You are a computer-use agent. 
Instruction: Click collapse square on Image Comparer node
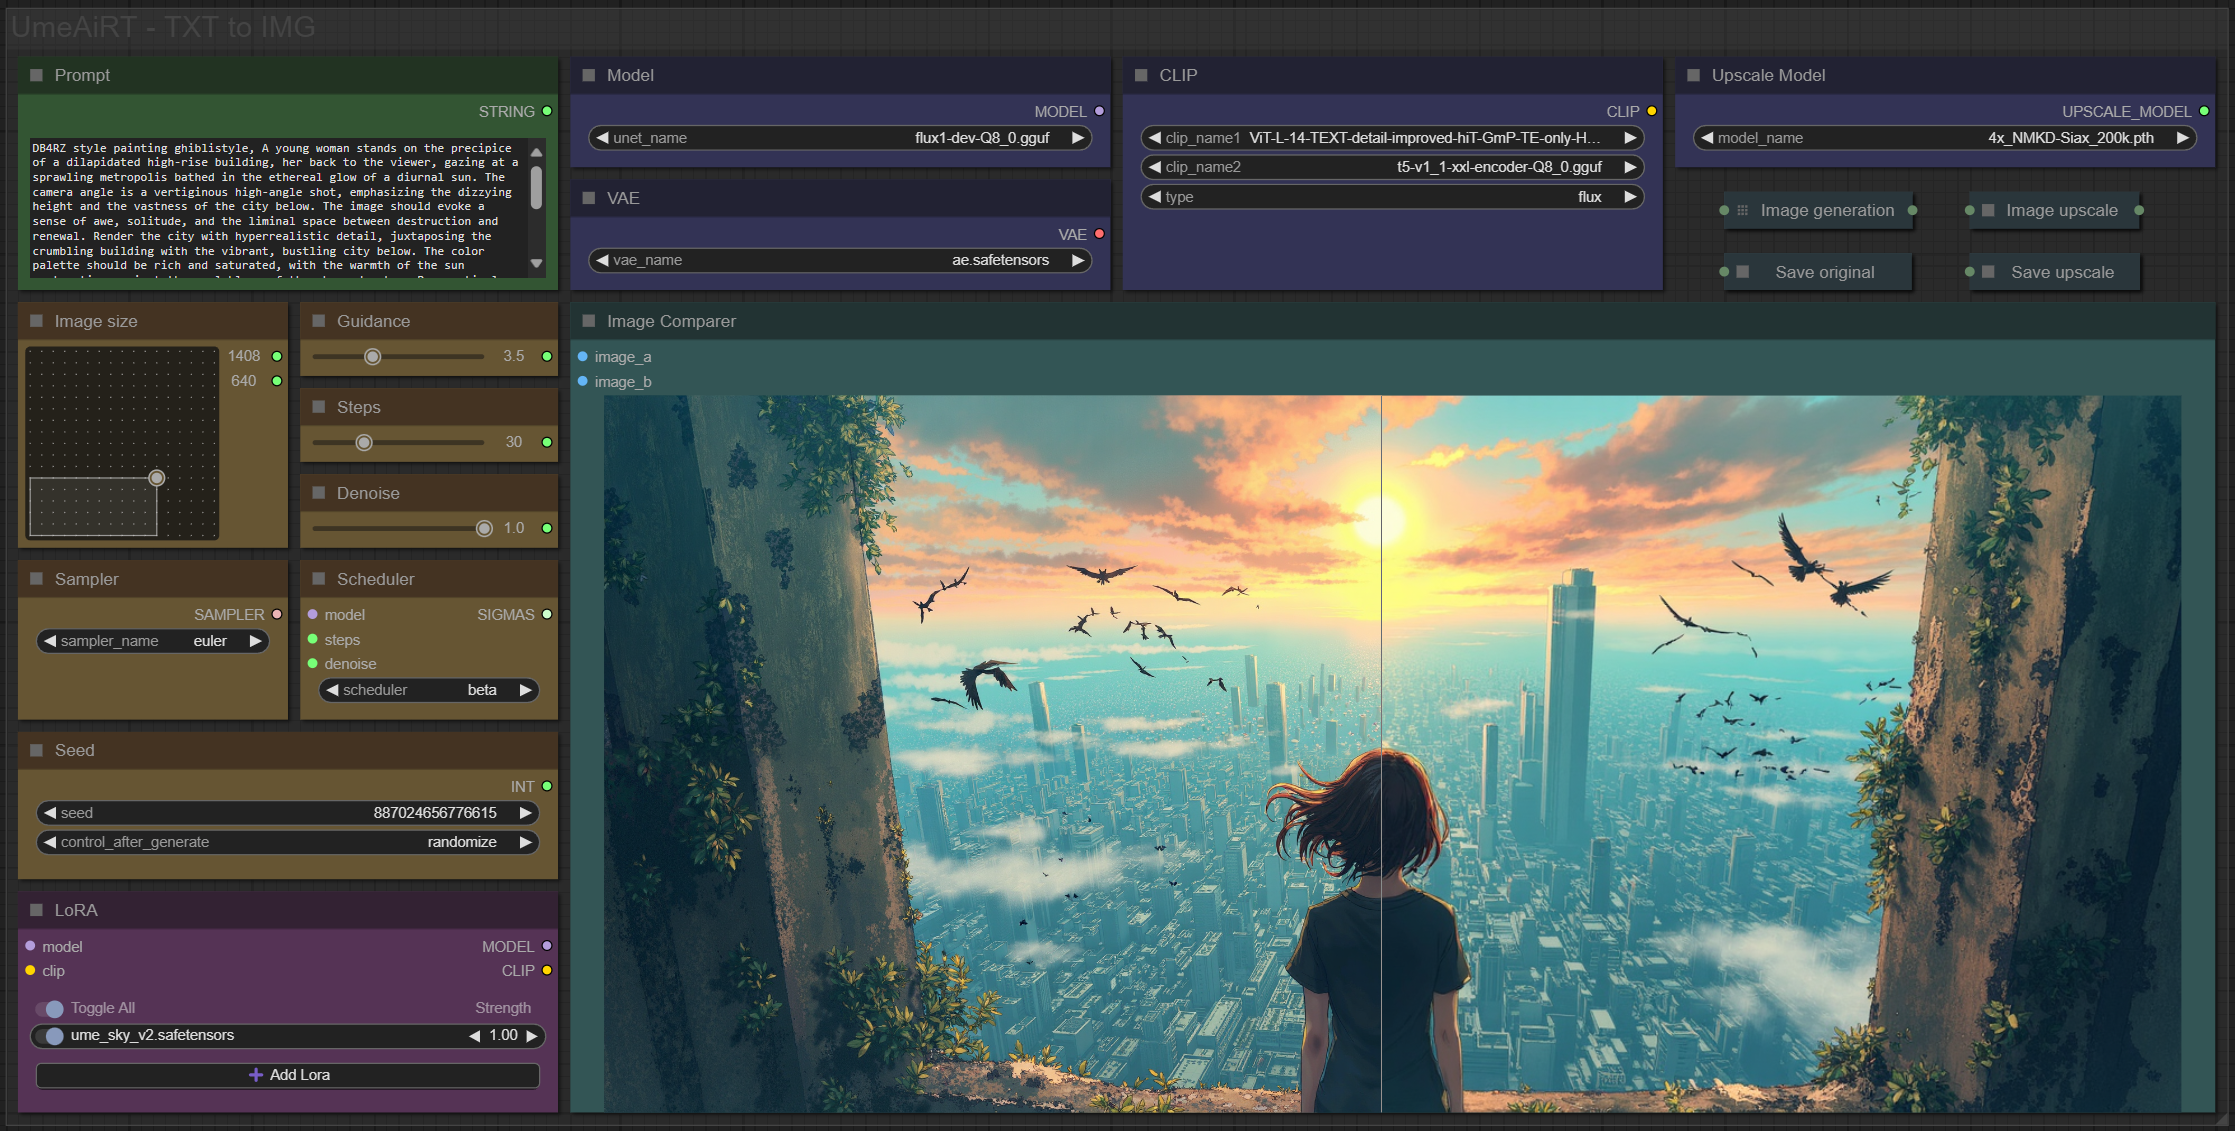[x=589, y=321]
